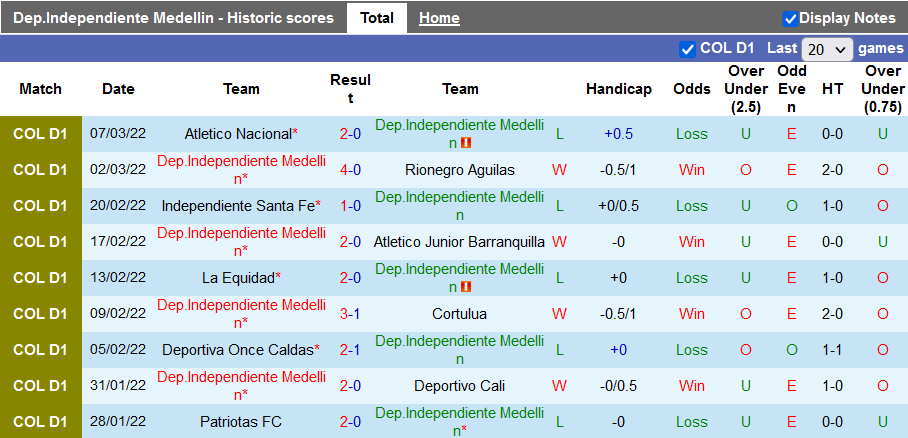908x438 pixels.
Task: Click the COL D1 cell for 07/03/22 match
Action: pyautogui.click(x=40, y=134)
